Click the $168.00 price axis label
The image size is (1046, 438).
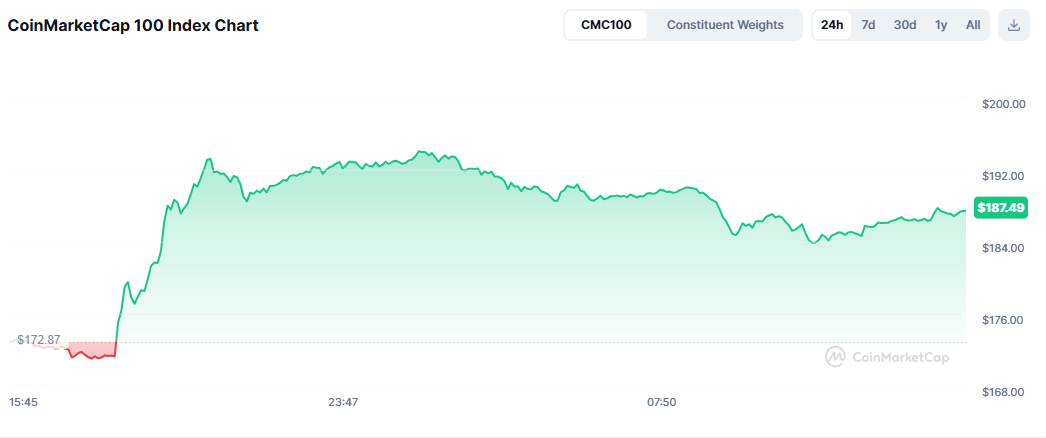pyautogui.click(x=1005, y=392)
